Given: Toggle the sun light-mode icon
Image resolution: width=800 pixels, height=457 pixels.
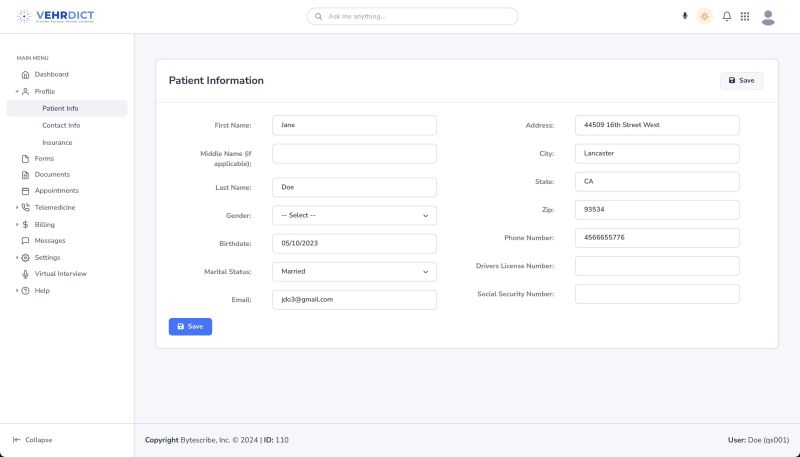Looking at the screenshot, I should click(705, 16).
